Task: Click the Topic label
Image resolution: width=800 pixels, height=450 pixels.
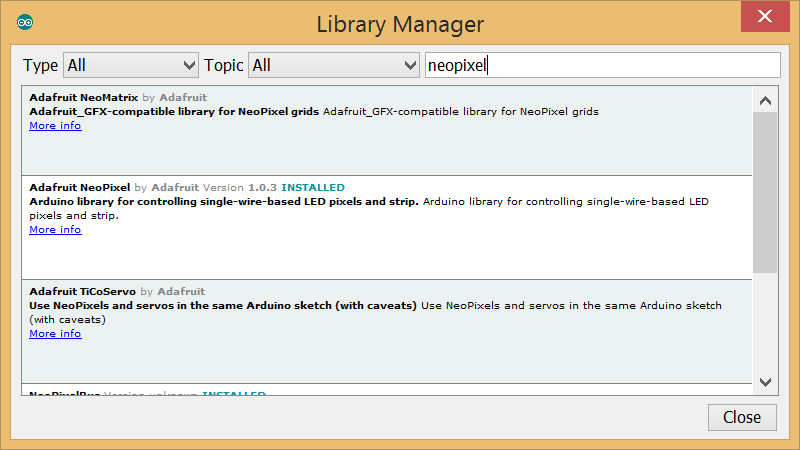Action: pyautogui.click(x=223, y=65)
